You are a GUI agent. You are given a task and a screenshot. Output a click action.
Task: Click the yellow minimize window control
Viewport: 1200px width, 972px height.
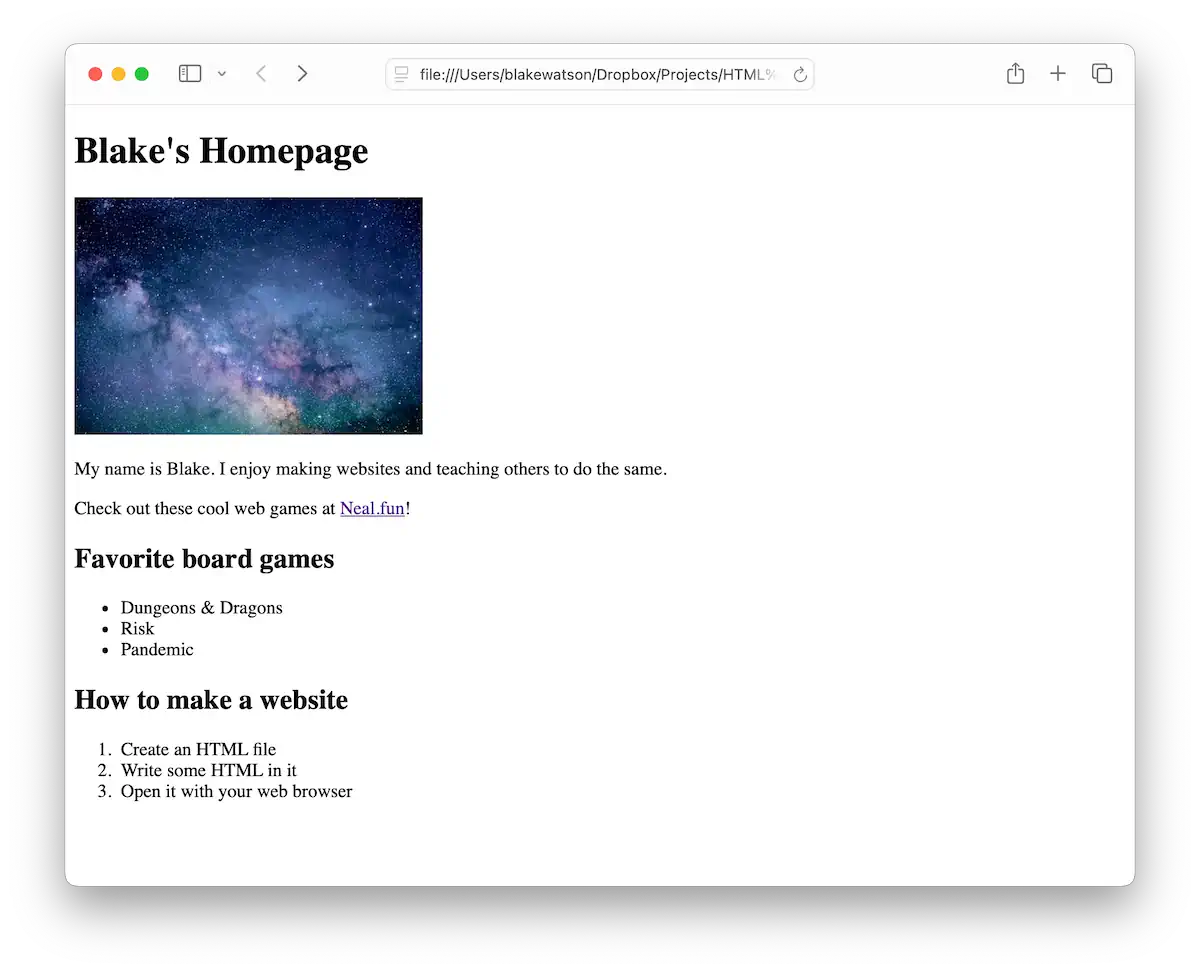click(x=118, y=73)
